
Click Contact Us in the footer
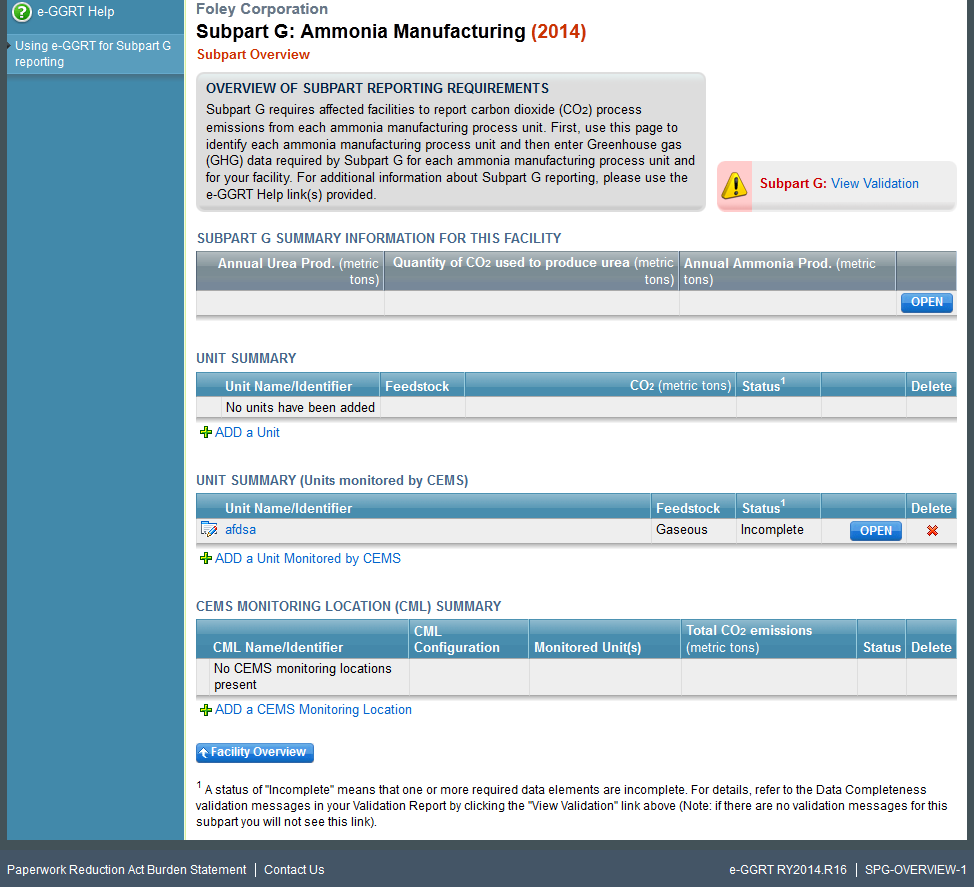pos(293,869)
